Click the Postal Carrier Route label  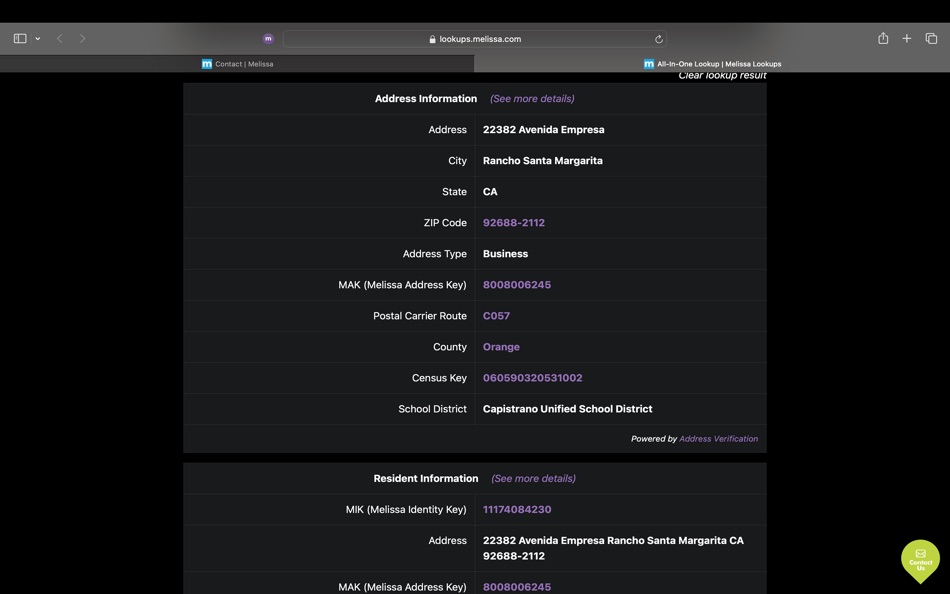(420, 316)
